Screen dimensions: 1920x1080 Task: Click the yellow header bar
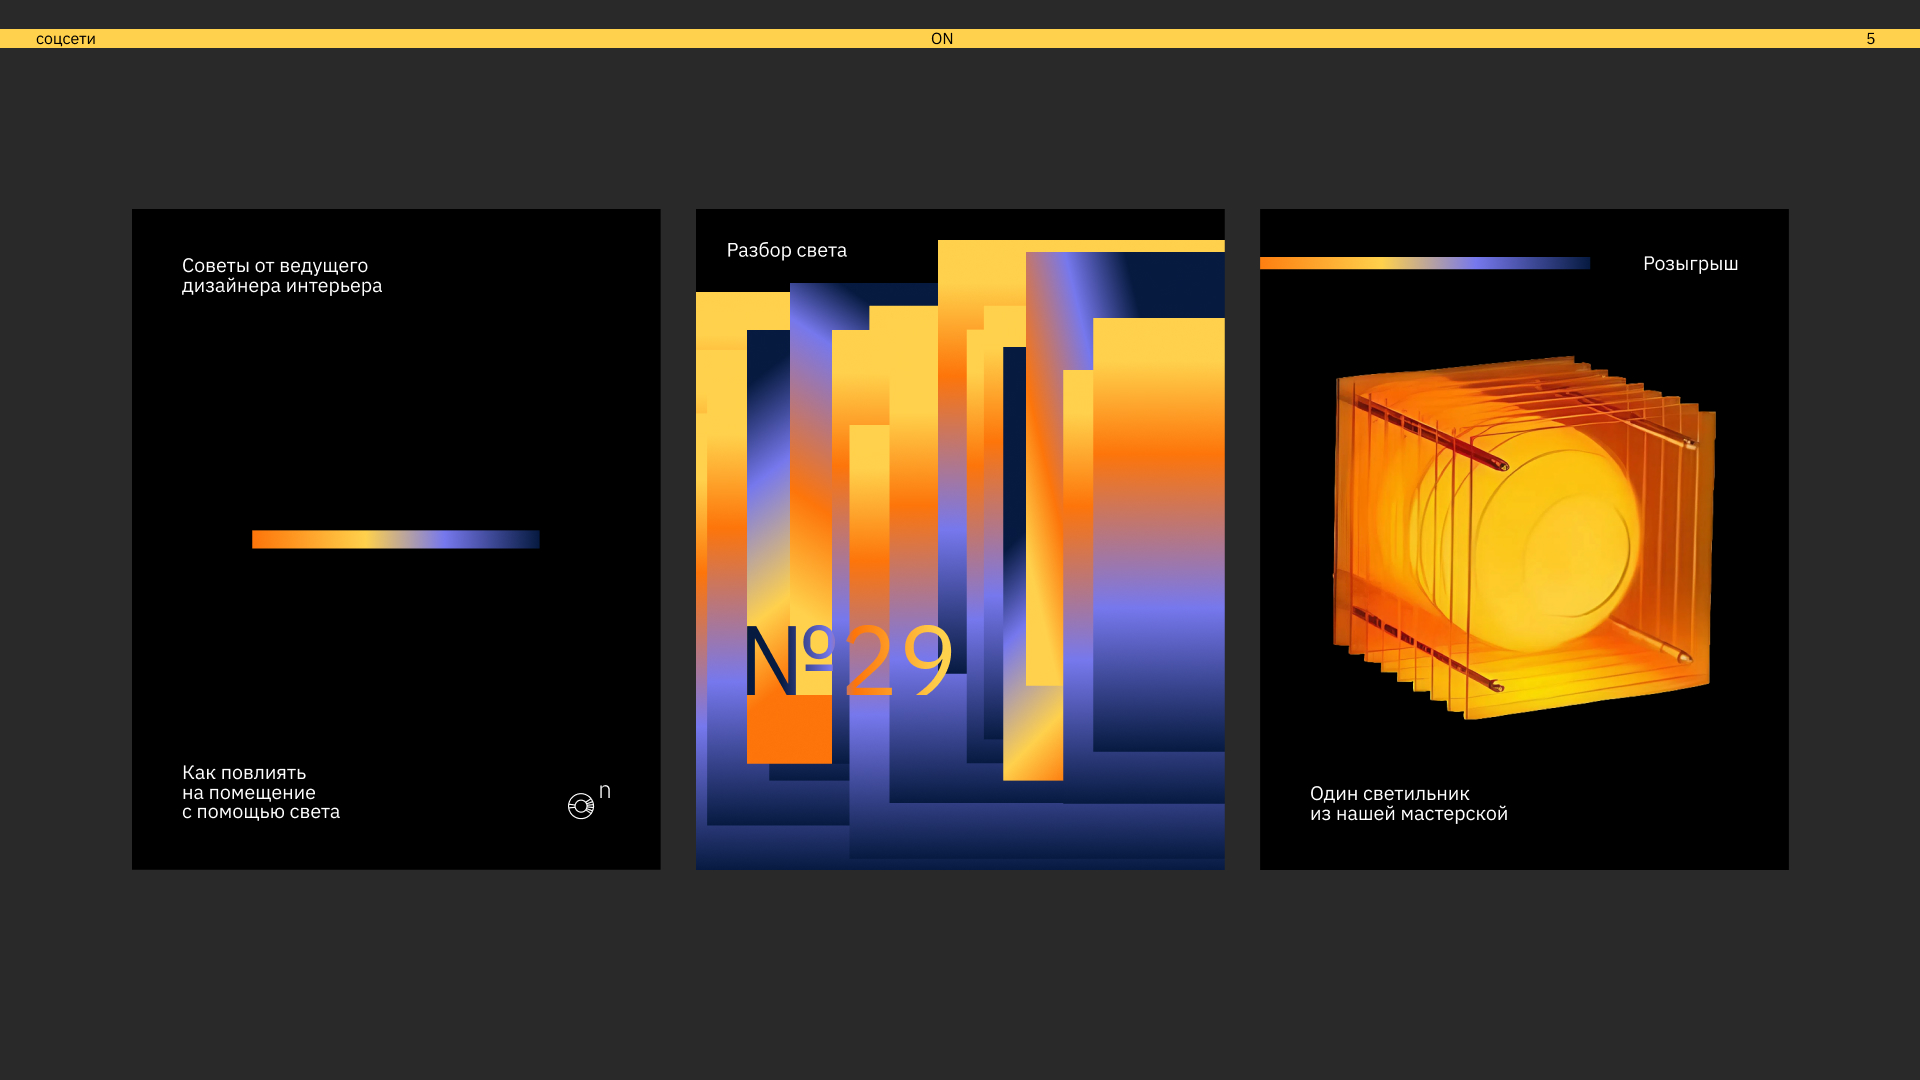(500, 39)
